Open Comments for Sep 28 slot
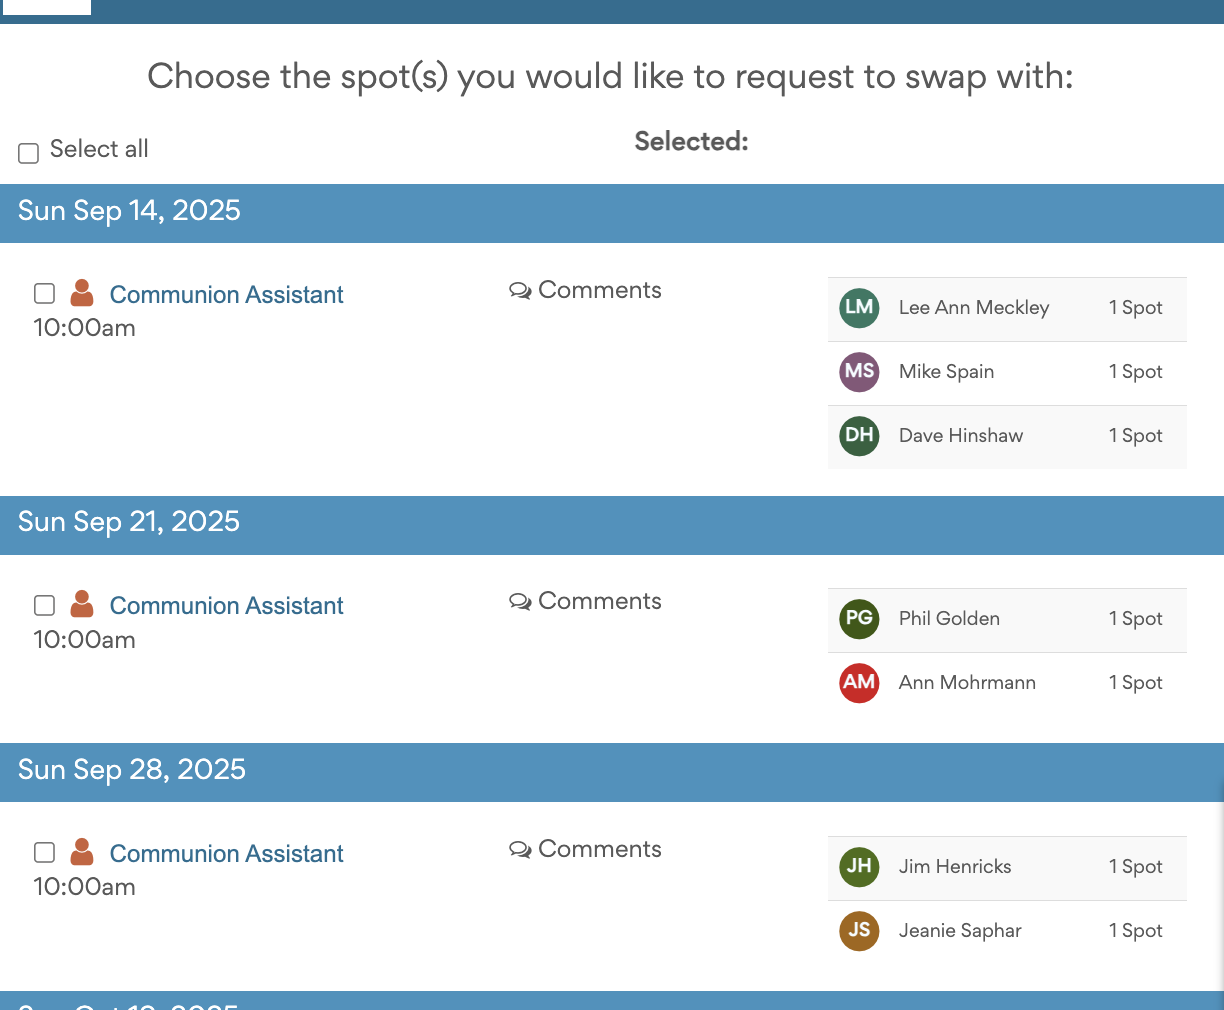This screenshot has height=1010, width=1224. pyautogui.click(x=585, y=849)
